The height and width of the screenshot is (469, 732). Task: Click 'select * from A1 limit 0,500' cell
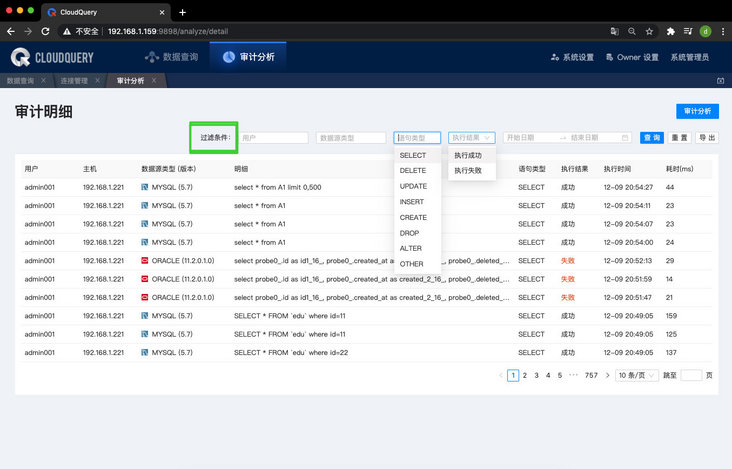(278, 187)
